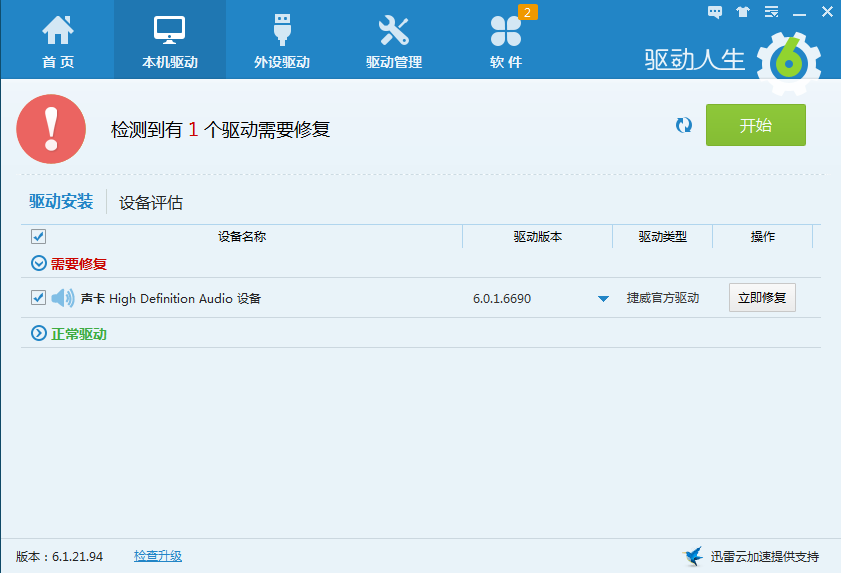Click the feedback speech bubble icon
This screenshot has height=573, width=841.
click(x=715, y=12)
